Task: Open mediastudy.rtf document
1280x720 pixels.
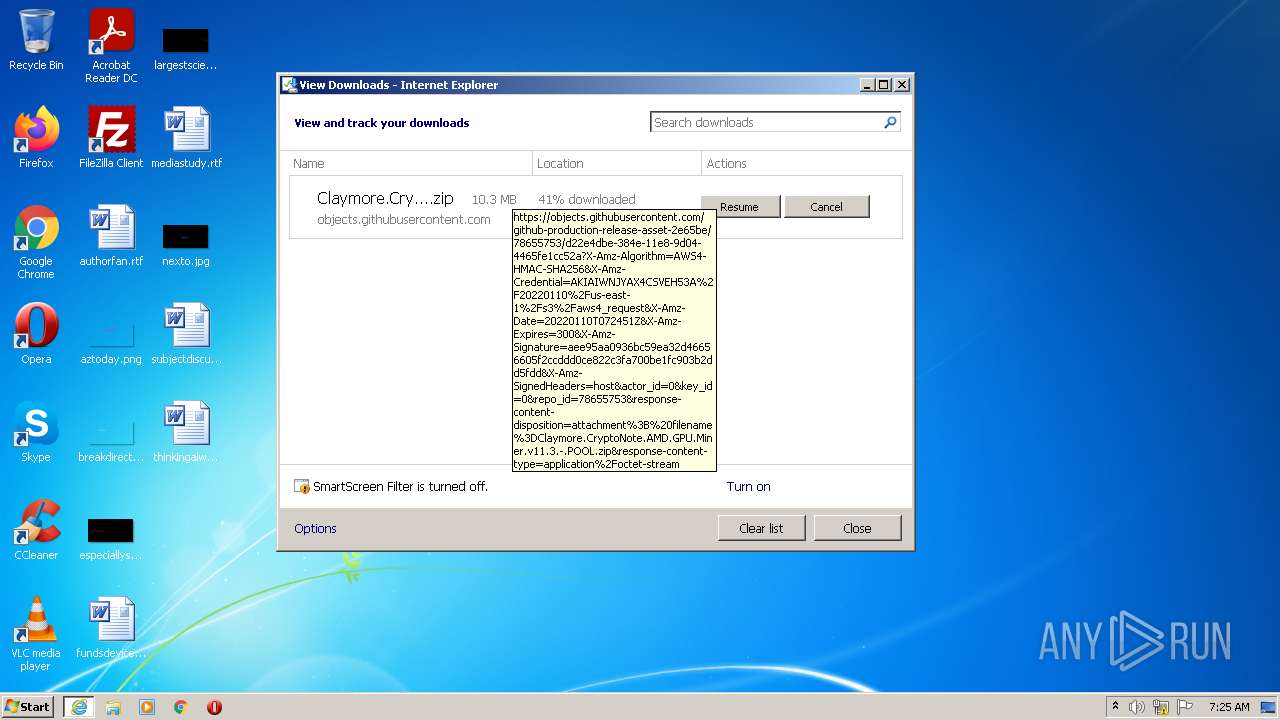Action: [186, 138]
